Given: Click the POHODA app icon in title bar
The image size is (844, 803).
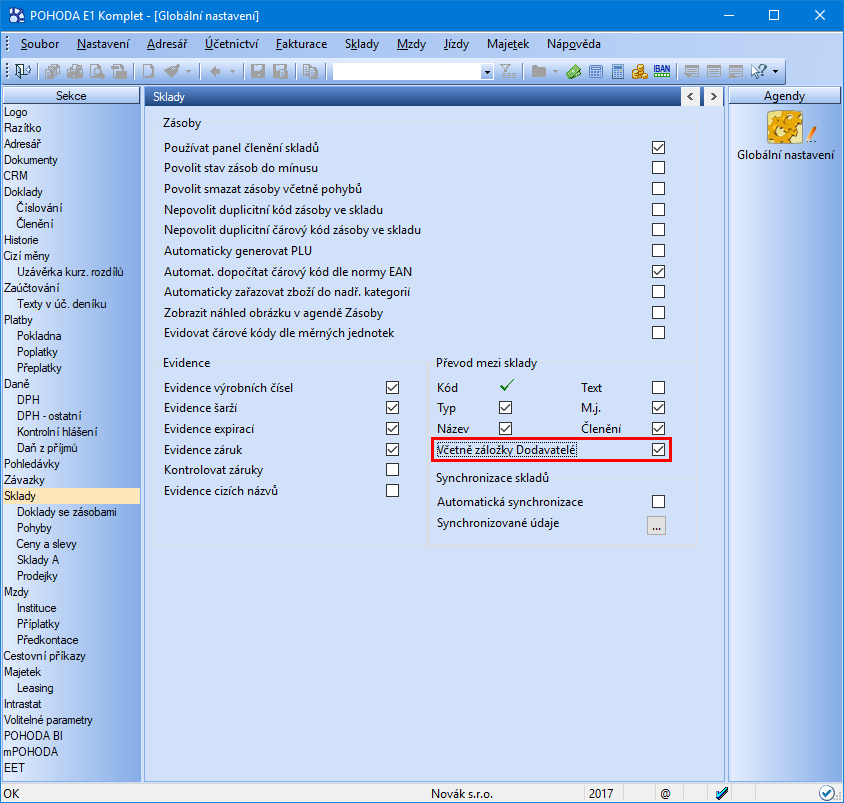Looking at the screenshot, I should point(17,16).
